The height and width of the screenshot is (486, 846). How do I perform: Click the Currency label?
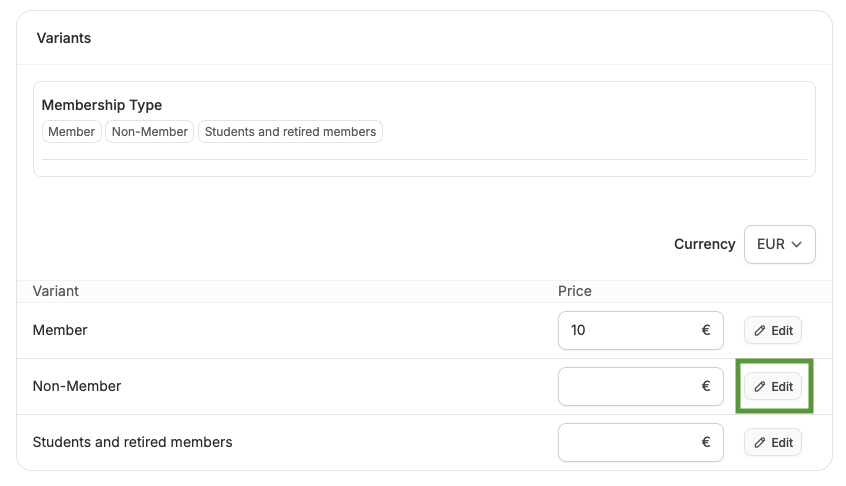tap(705, 244)
